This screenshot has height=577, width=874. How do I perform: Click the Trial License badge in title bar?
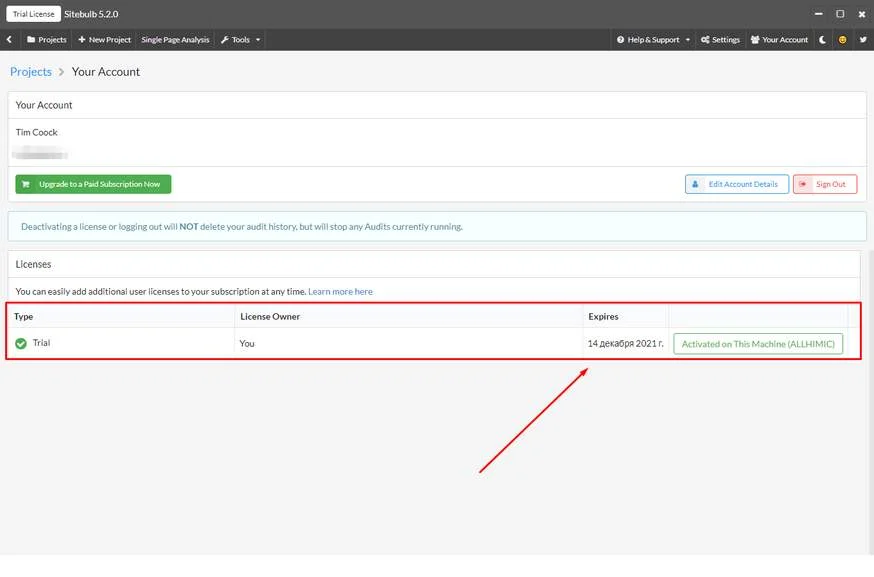pyautogui.click(x=33, y=14)
